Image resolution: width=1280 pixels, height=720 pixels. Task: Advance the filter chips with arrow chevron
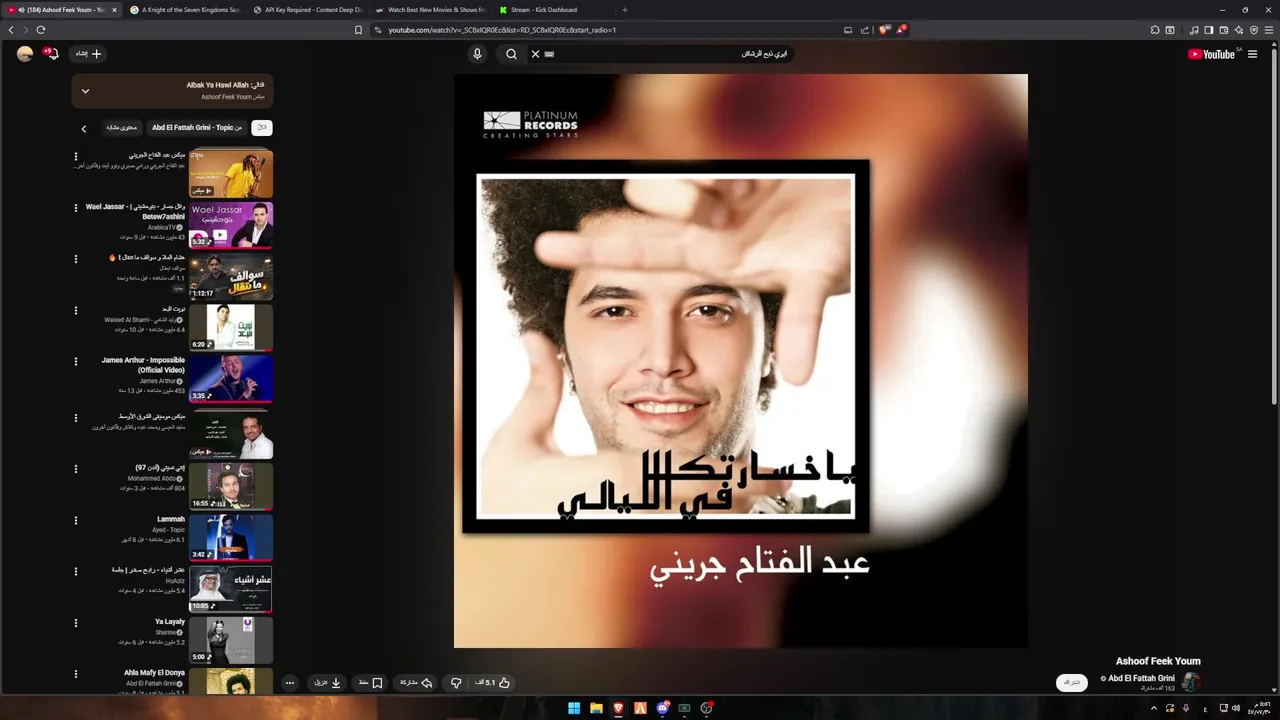84,128
